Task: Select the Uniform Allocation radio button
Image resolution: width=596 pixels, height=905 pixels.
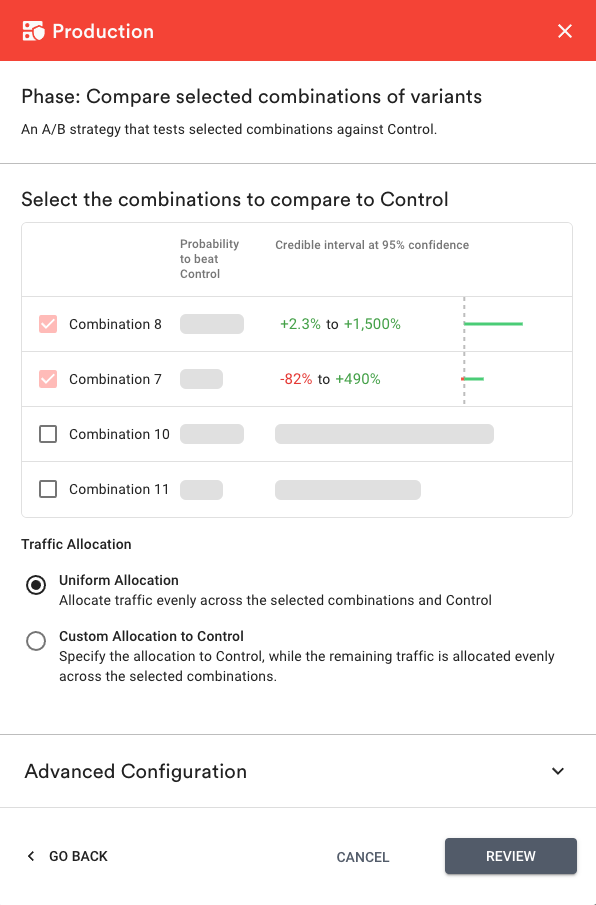Action: tap(36, 585)
